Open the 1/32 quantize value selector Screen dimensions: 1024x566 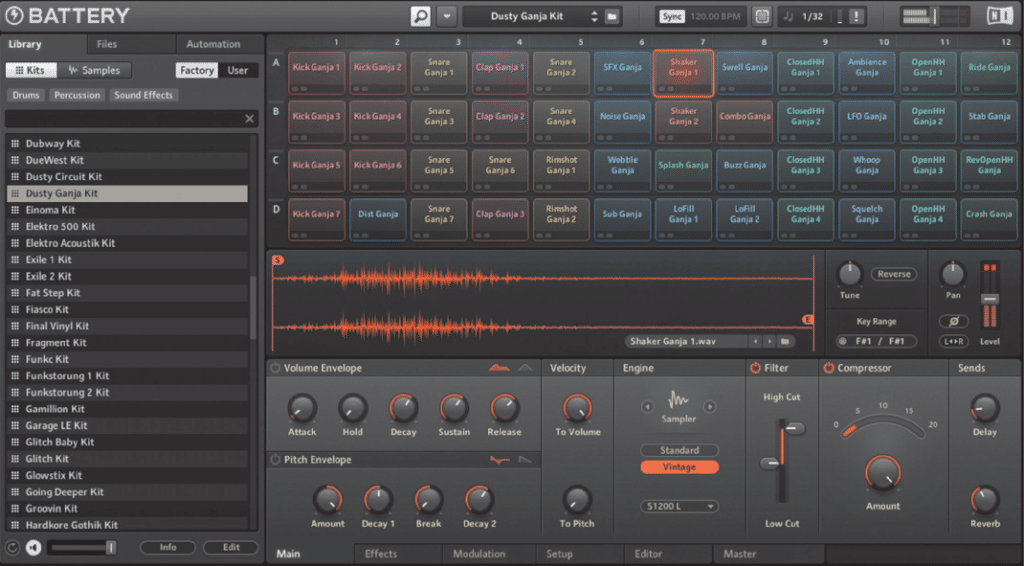point(812,16)
